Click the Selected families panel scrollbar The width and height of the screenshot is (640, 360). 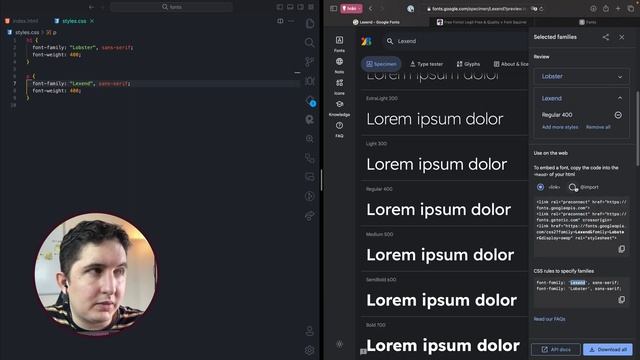(x=637, y=129)
